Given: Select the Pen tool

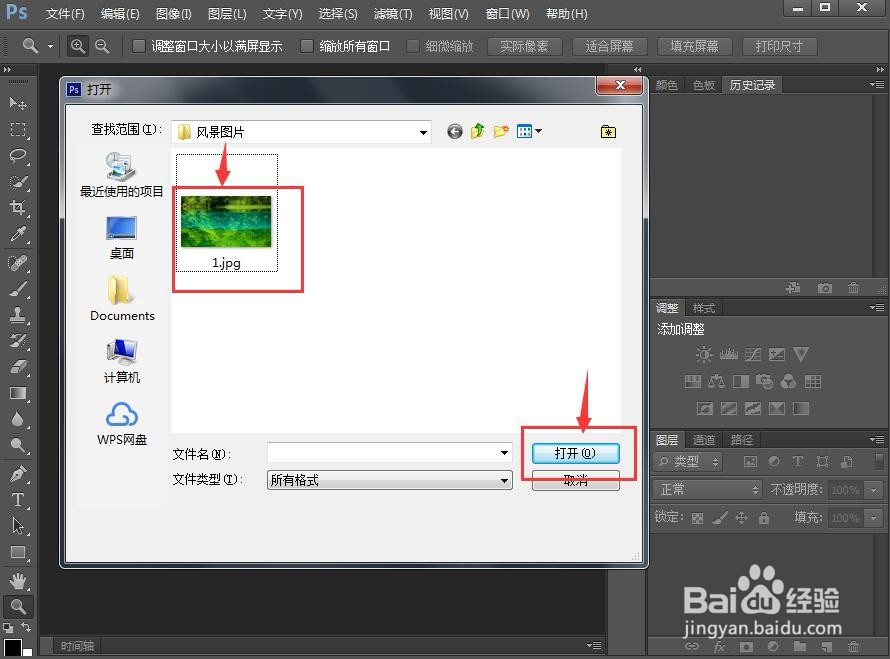Looking at the screenshot, I should pos(18,473).
